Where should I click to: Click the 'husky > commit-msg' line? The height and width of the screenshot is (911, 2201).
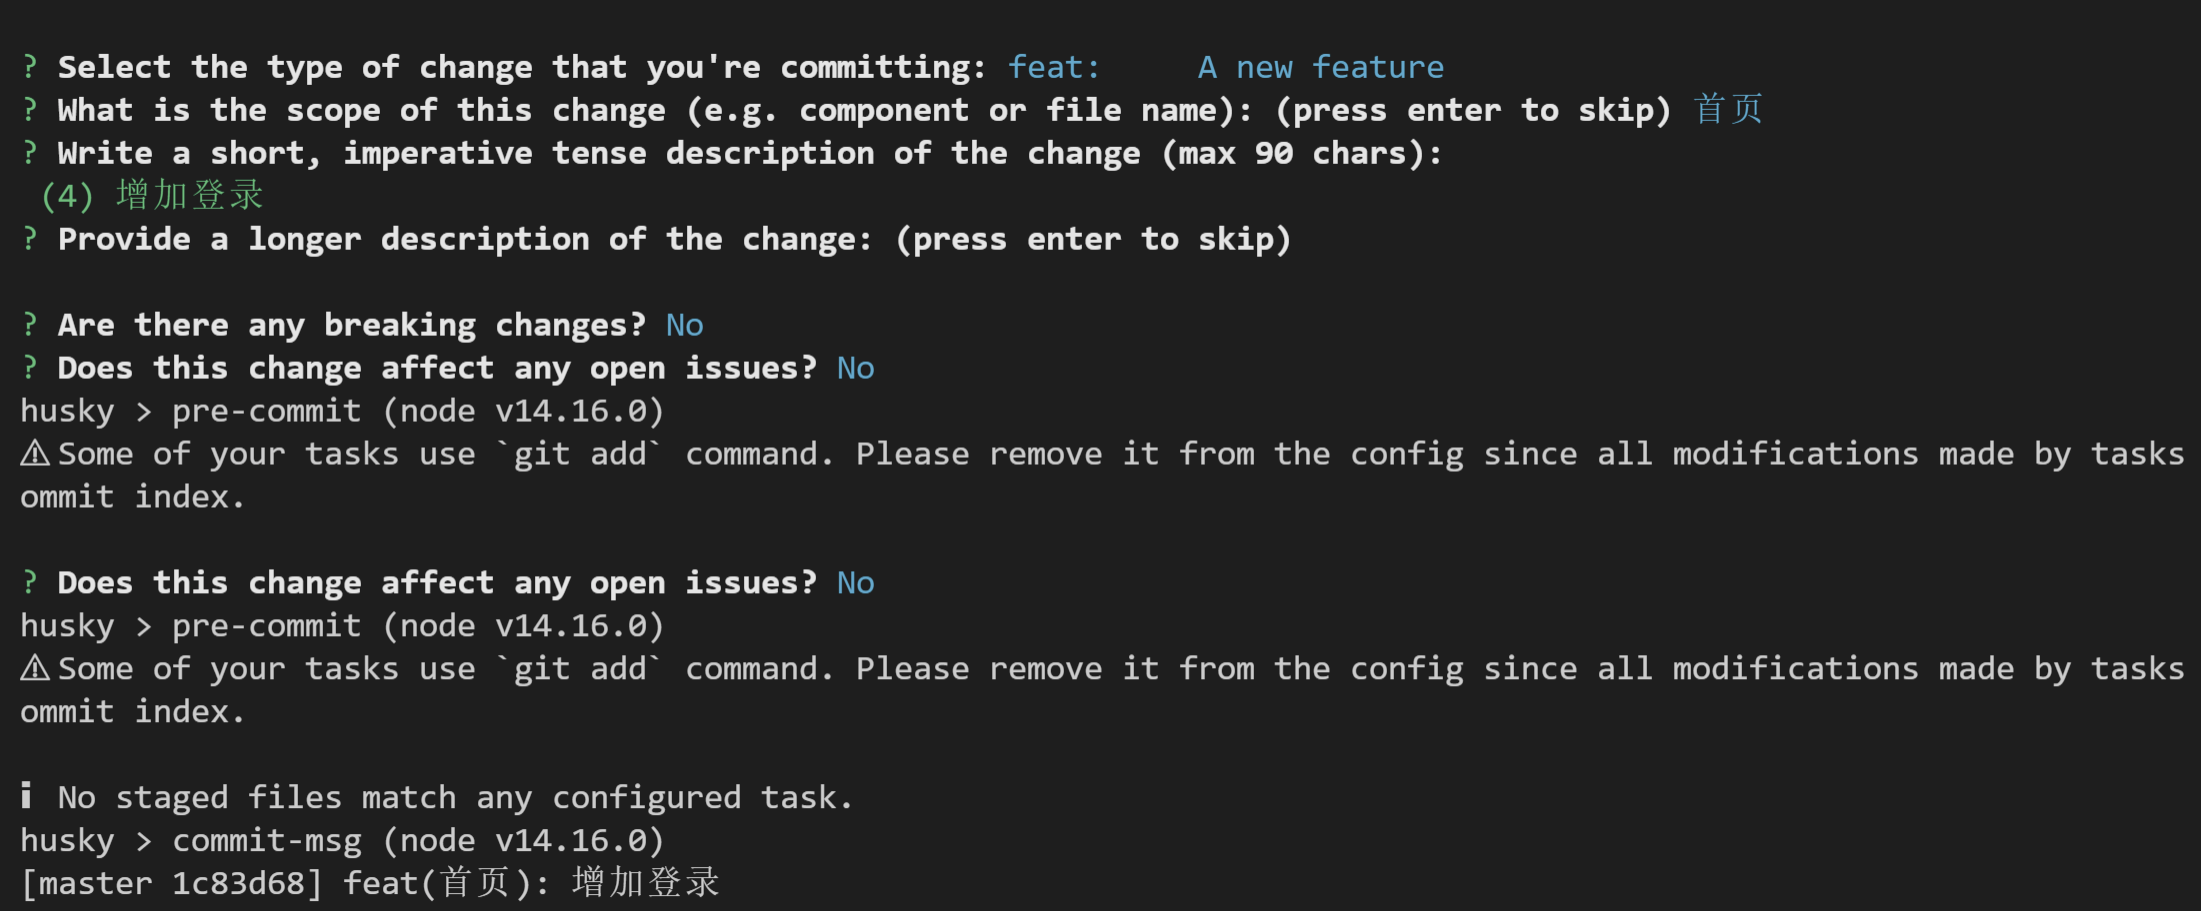click(342, 840)
